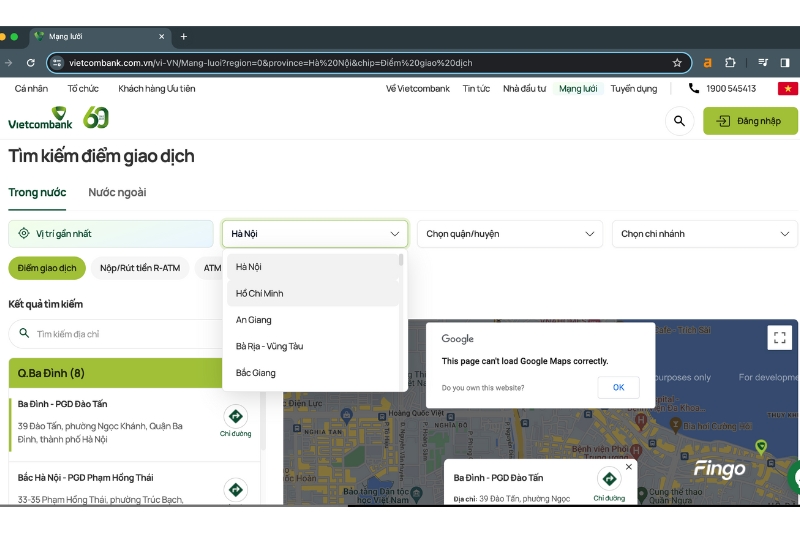
Task: Select Bắc Hà Nội - PGD Phạm Hồng Thái result
Action: 135,485
